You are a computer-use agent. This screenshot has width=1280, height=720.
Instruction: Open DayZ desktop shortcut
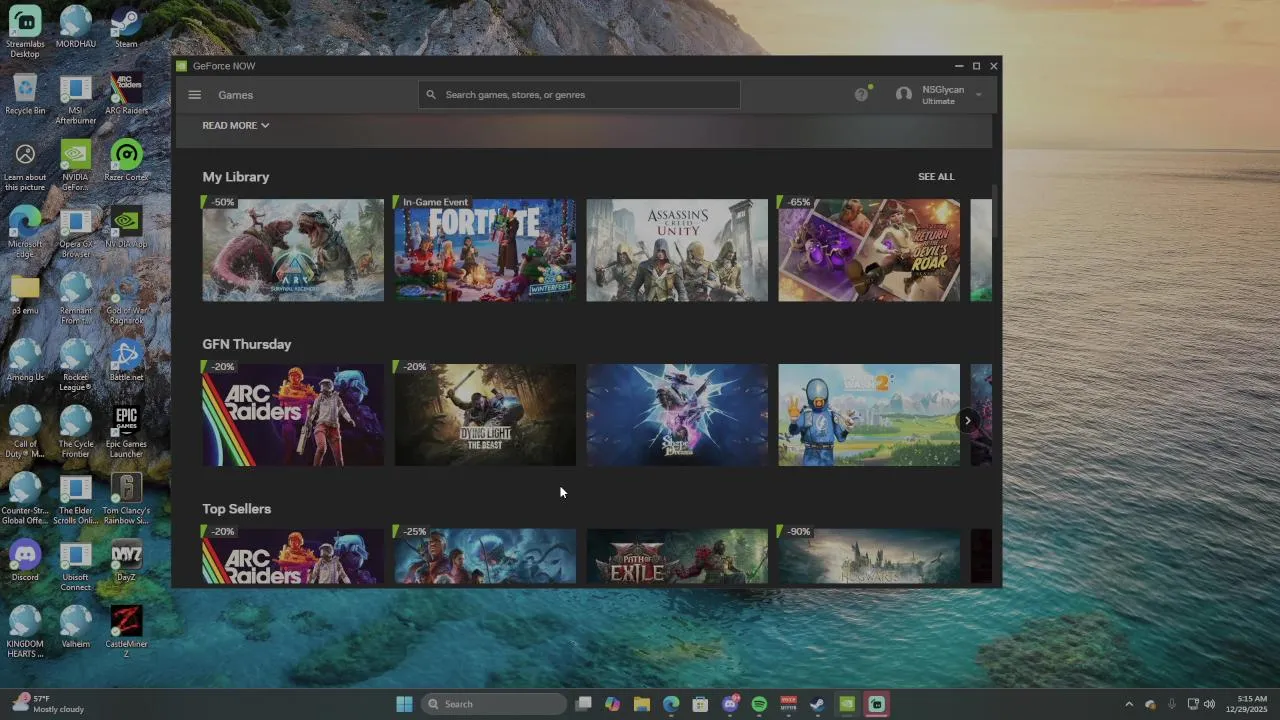click(x=126, y=562)
